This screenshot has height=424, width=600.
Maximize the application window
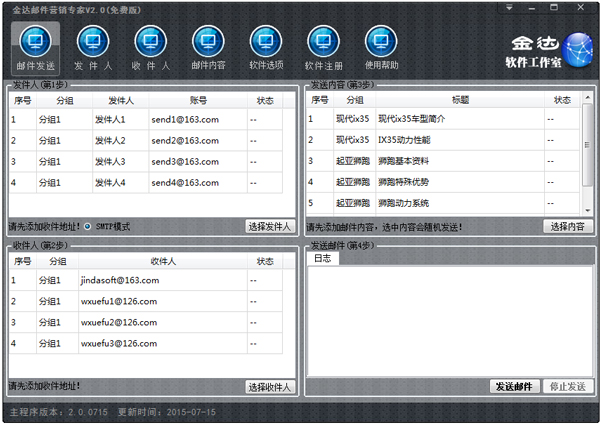(554, 7)
